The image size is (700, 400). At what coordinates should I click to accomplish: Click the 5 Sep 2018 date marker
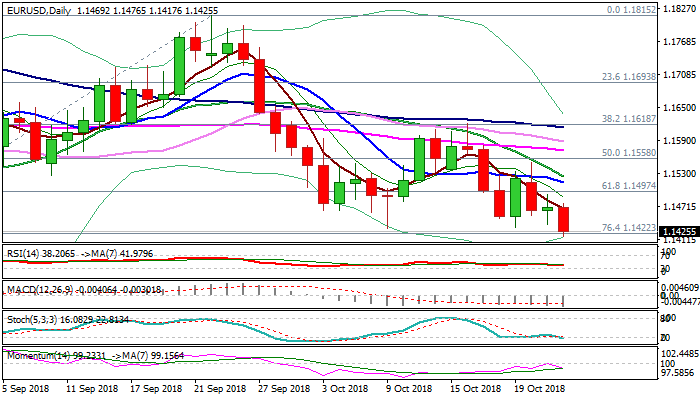pyautogui.click(x=28, y=388)
